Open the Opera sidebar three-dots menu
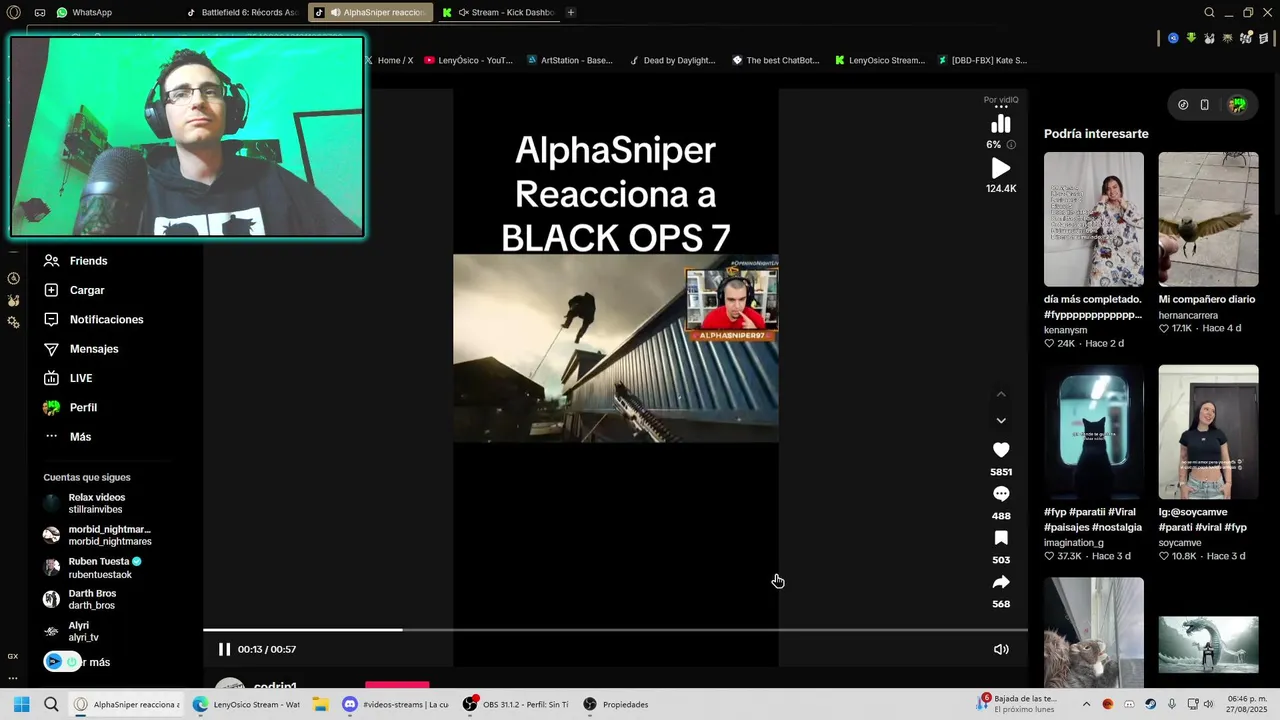Screen dimensions: 1280x720 click(x=13, y=677)
